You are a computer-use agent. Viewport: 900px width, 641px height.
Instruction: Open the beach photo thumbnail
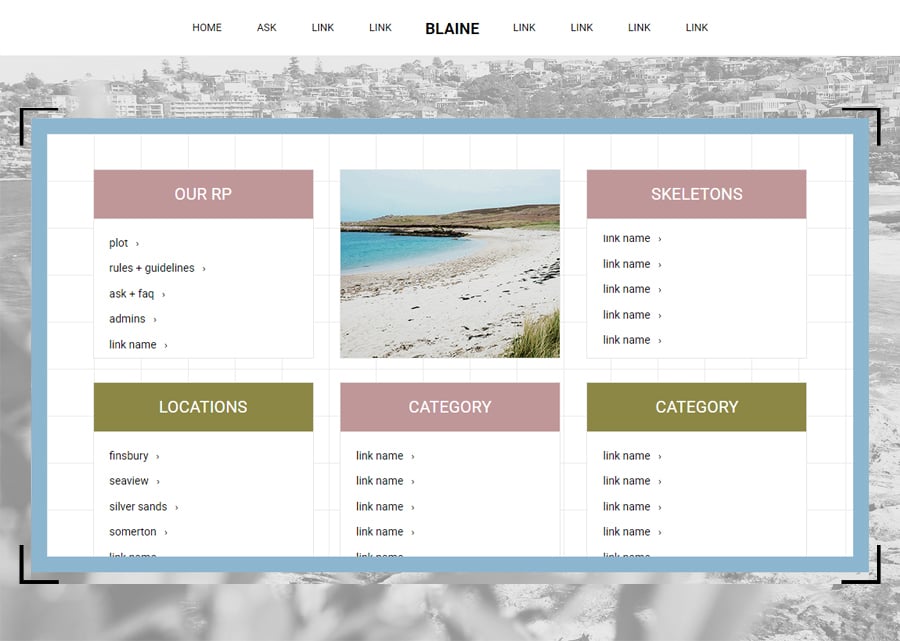[450, 263]
